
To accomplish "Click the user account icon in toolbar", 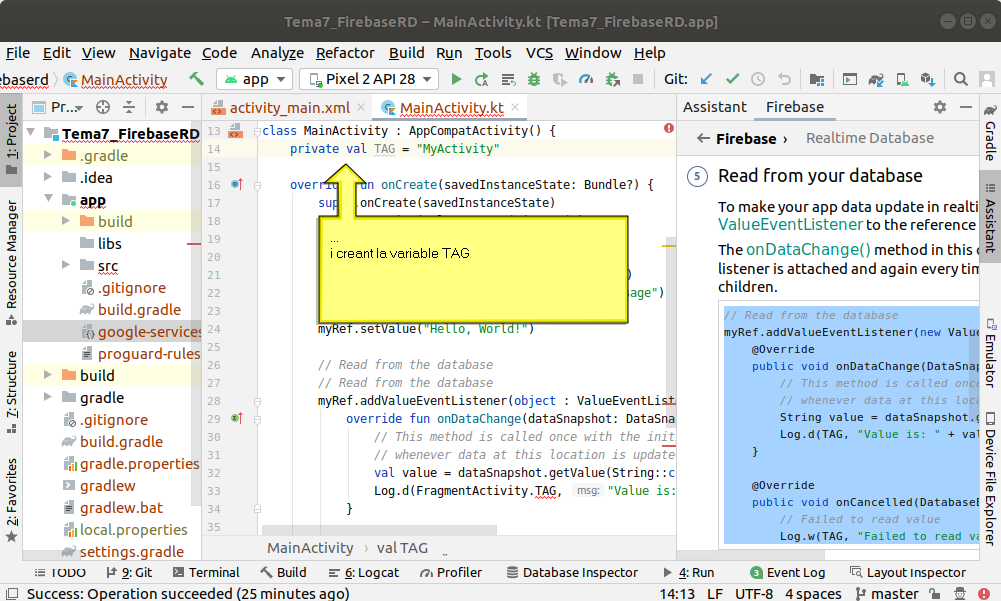I will (987, 79).
